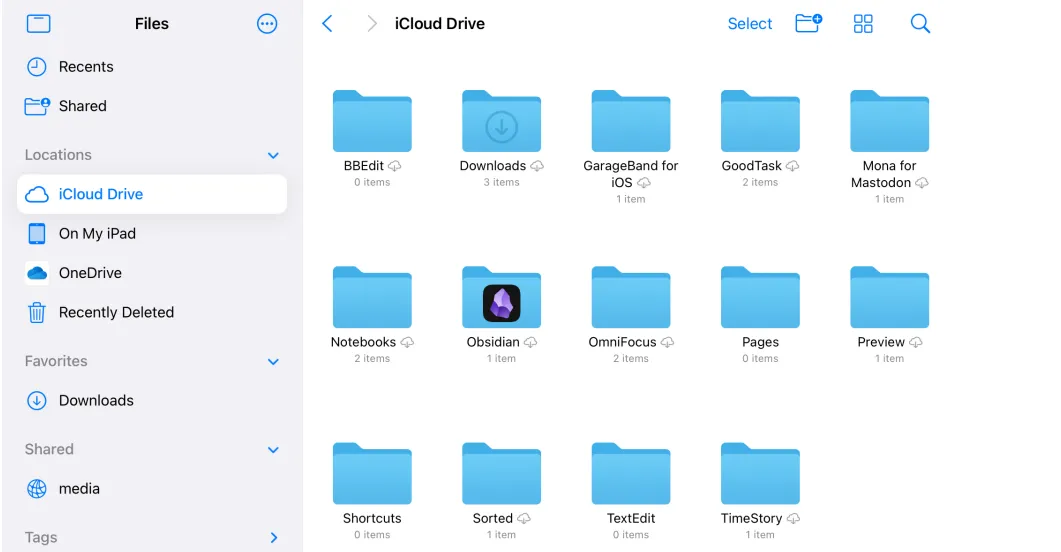Image resolution: width=1061 pixels, height=552 pixels.
Task: Collapse the Favorites section
Action: coord(273,361)
